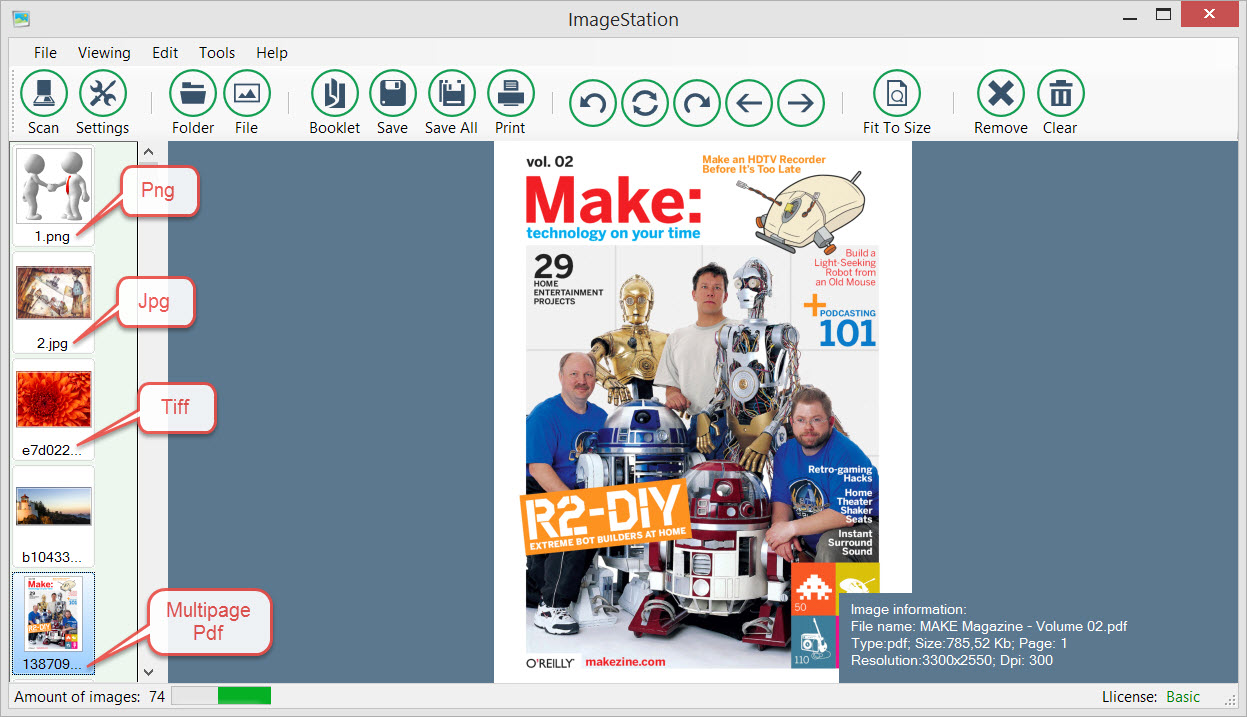Close the ImageStation window

click(1211, 14)
